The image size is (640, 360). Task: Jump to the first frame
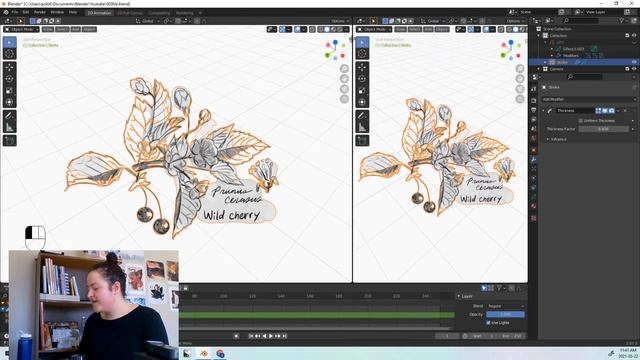[x=251, y=336]
